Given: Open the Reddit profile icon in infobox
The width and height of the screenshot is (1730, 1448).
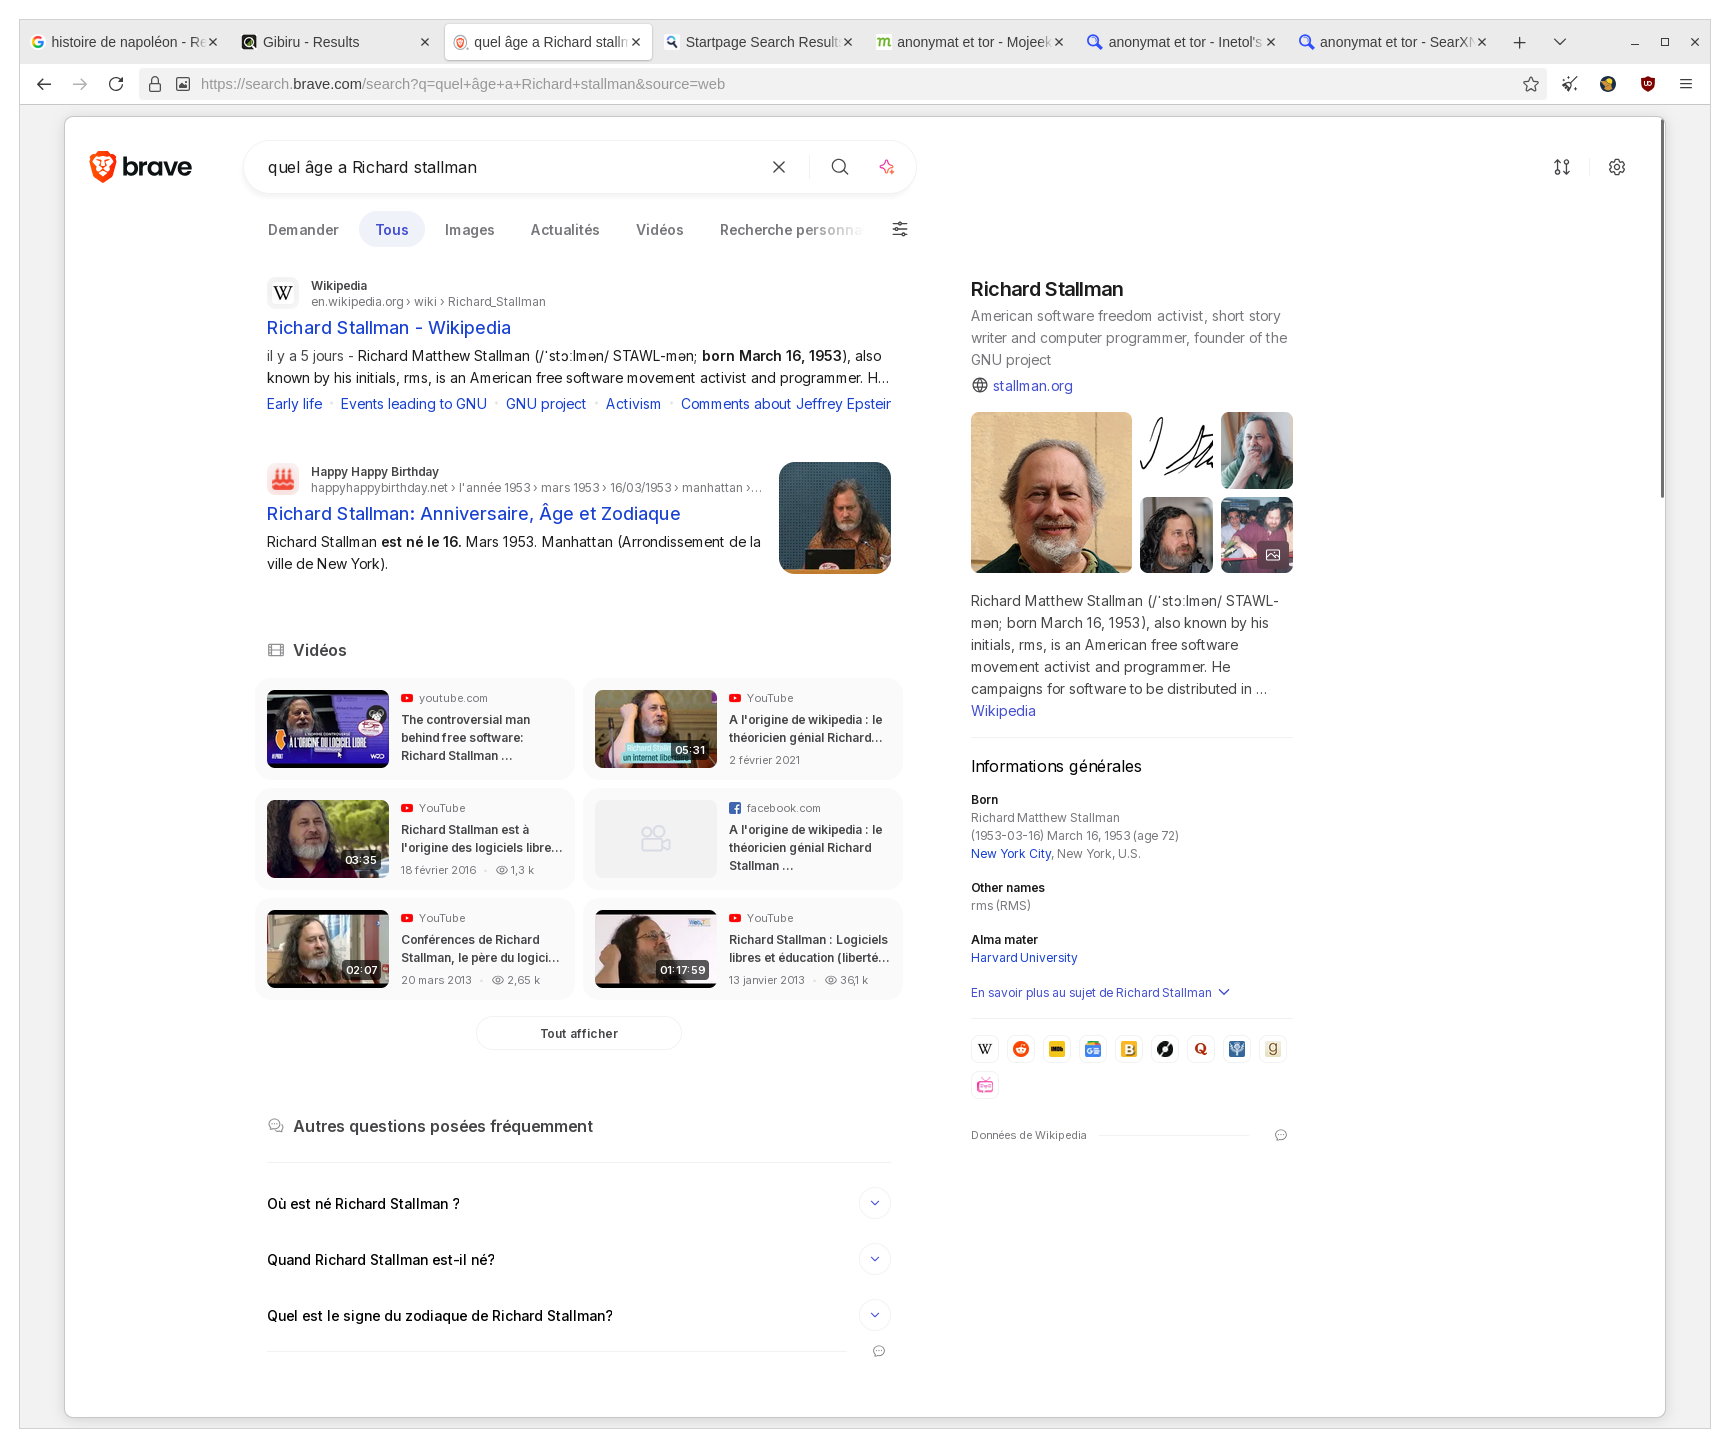Looking at the screenshot, I should 1021,1049.
